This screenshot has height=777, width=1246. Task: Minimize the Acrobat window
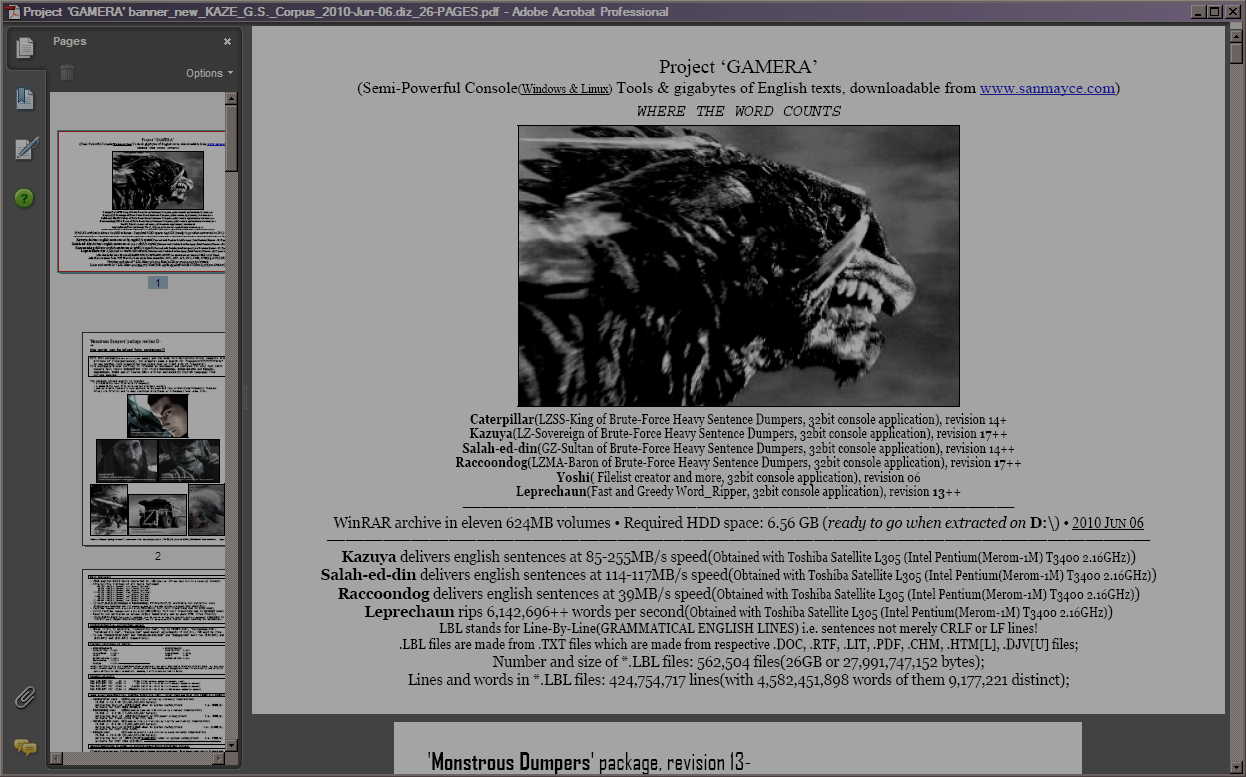[1197, 12]
